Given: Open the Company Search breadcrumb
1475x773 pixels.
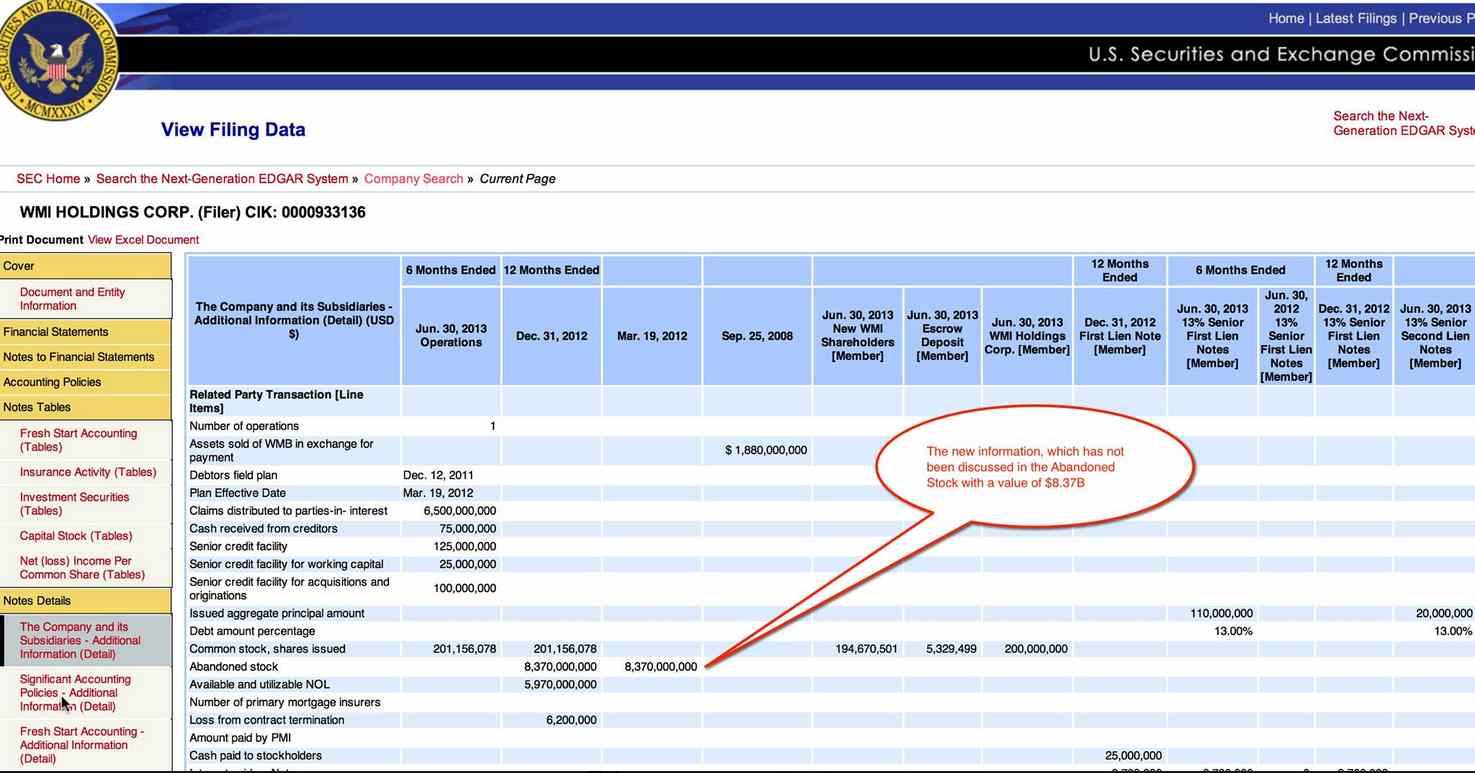Looking at the screenshot, I should [x=413, y=179].
